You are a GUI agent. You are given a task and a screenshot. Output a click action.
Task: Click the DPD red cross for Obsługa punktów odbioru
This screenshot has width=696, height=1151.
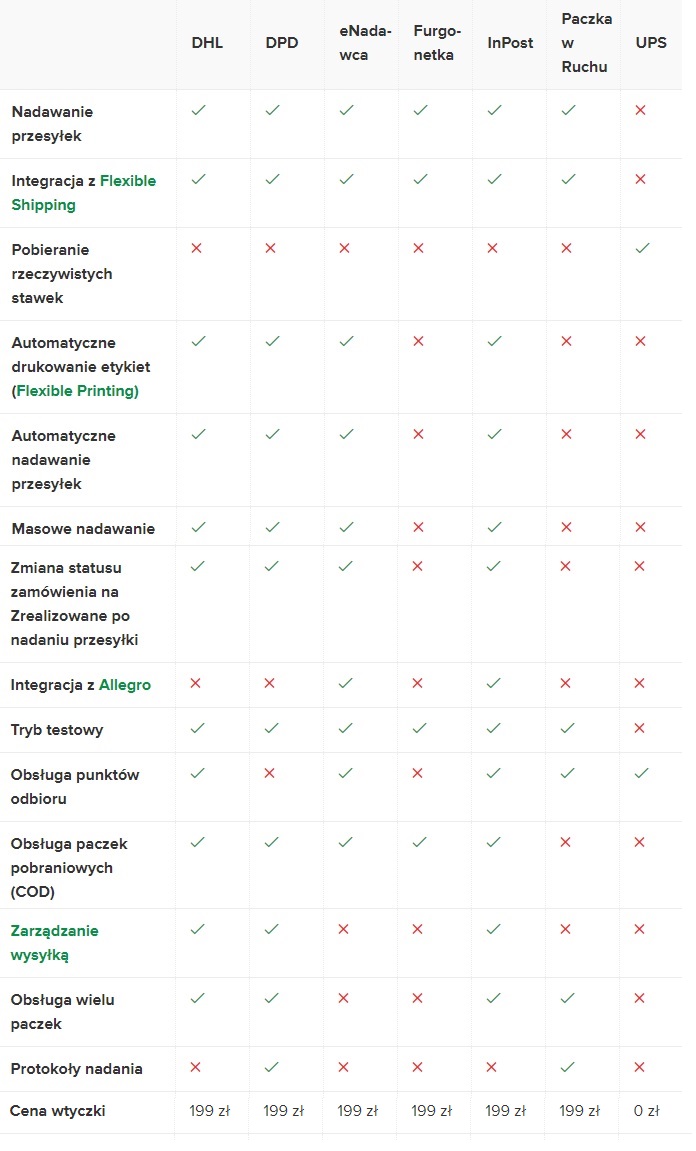pyautogui.click(x=270, y=773)
